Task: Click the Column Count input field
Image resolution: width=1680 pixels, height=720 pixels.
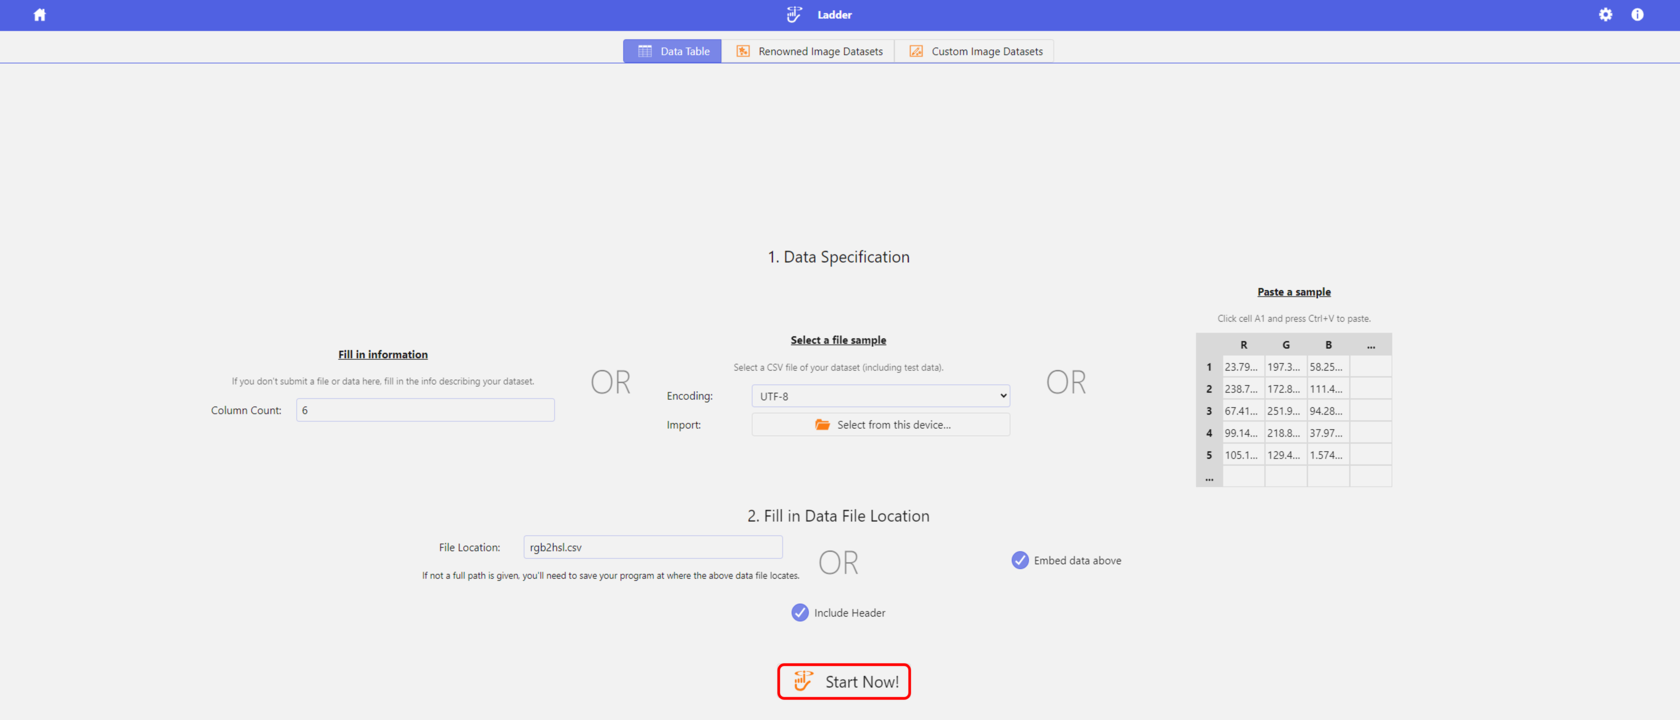Action: point(425,410)
